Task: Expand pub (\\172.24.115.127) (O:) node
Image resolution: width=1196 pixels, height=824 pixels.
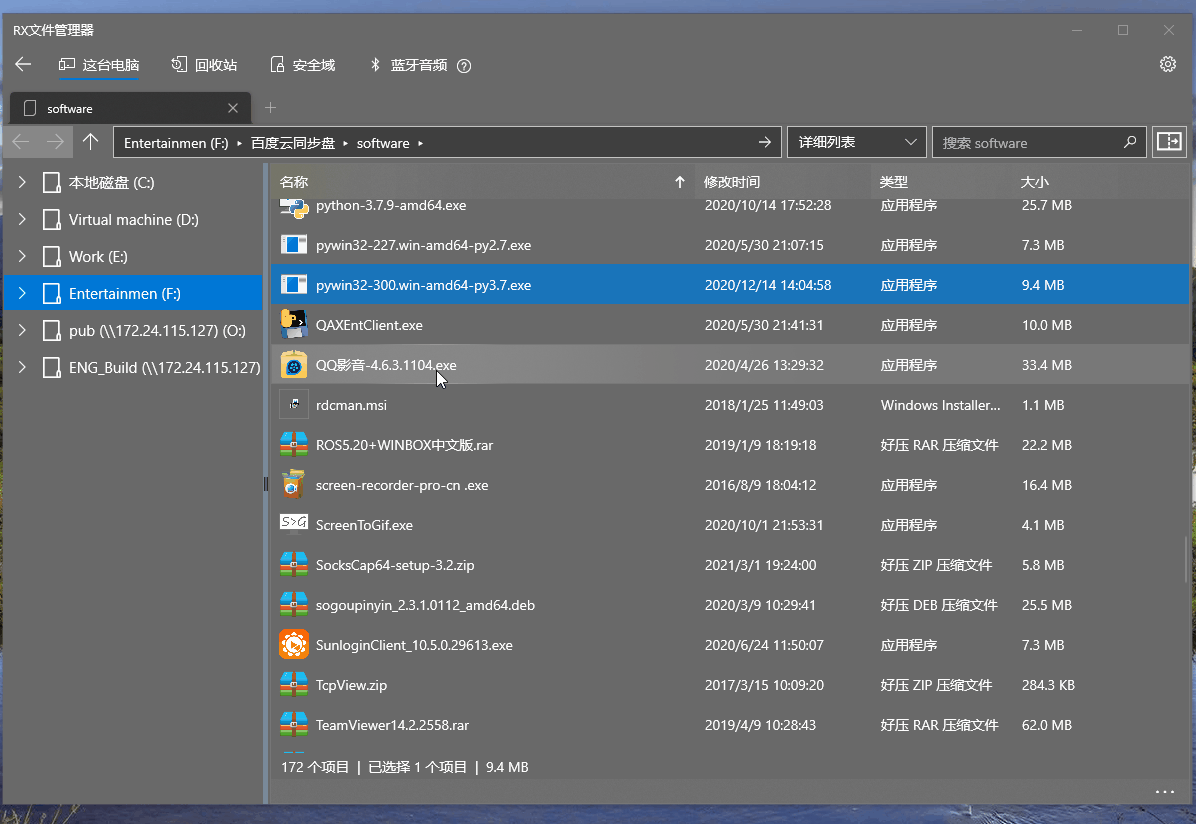Action: [x=22, y=330]
